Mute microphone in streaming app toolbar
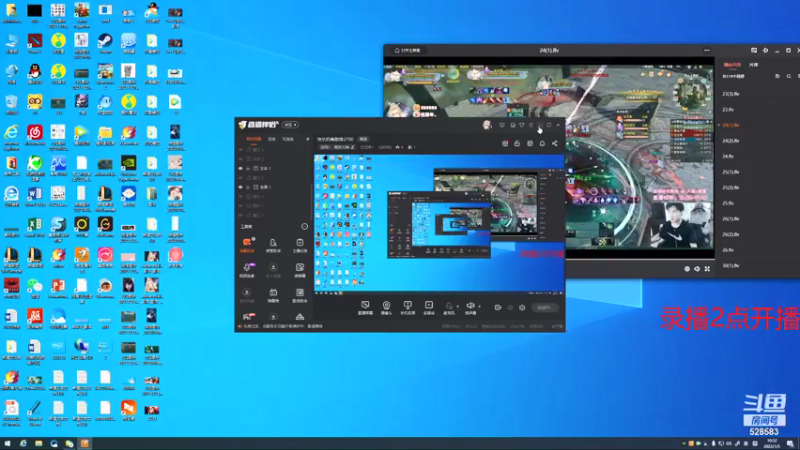The image size is (800, 450). (448, 306)
